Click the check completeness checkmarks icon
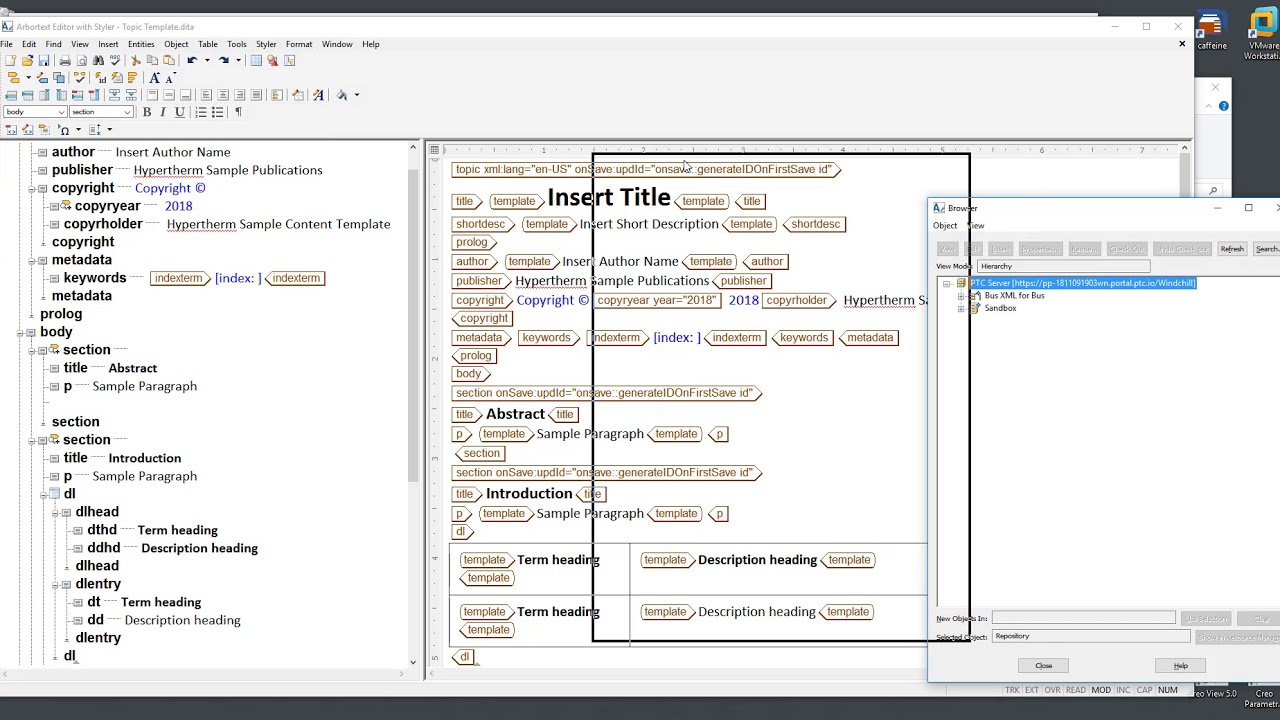This screenshot has width=1280, height=720. pyautogui.click(x=79, y=77)
